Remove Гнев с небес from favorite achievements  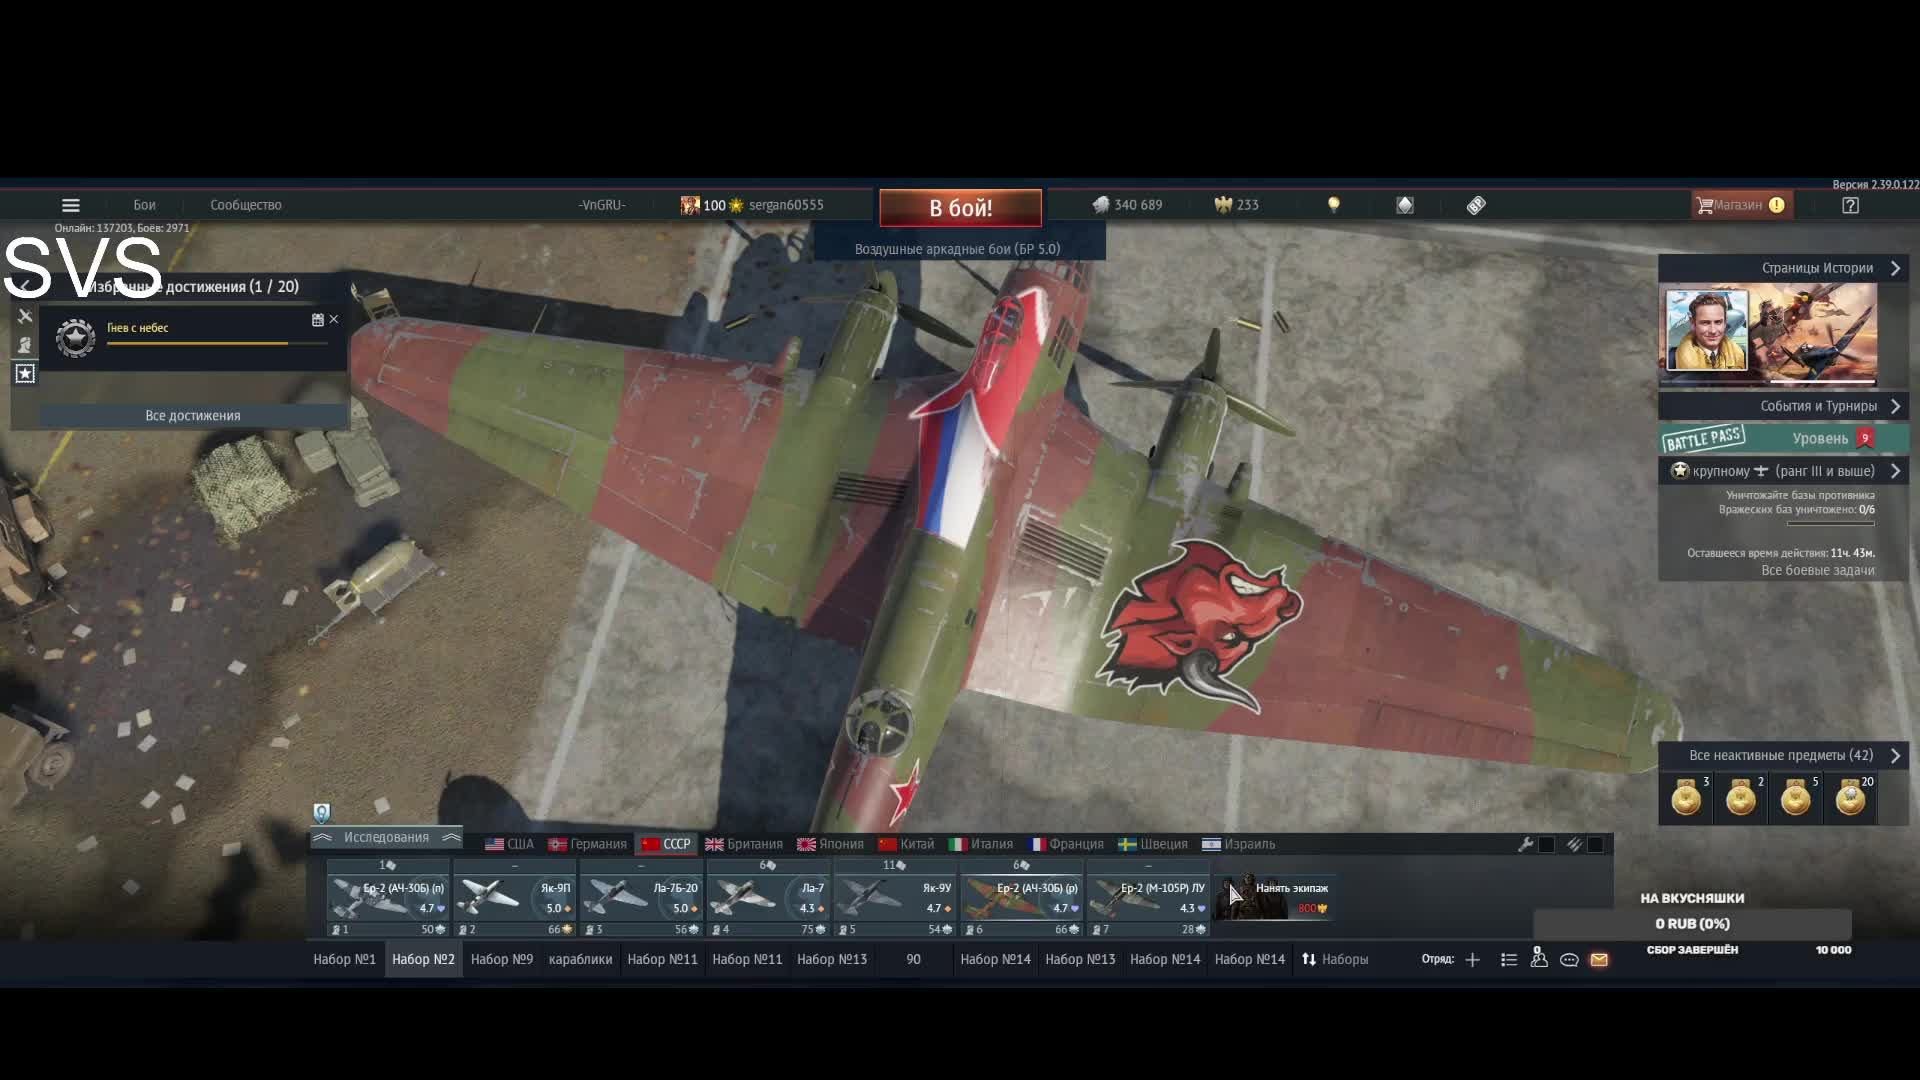334,319
